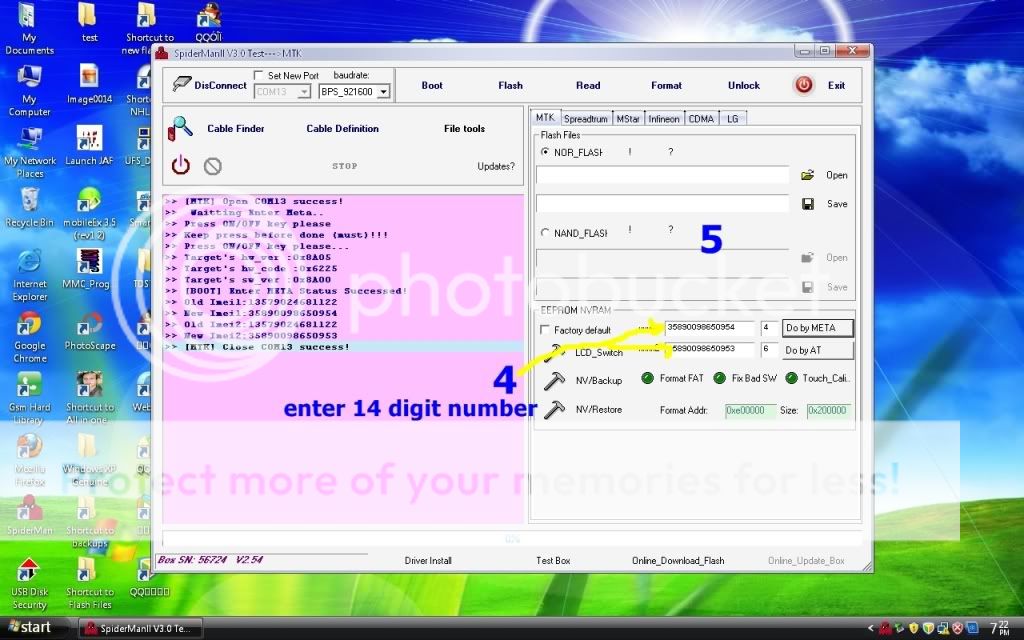1024x640 pixels.
Task: Switch to the LG tab
Action: coord(733,119)
